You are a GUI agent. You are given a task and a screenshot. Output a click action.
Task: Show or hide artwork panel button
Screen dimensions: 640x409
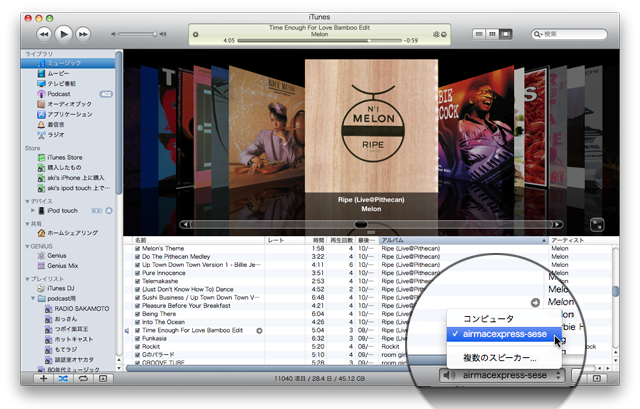103,378
